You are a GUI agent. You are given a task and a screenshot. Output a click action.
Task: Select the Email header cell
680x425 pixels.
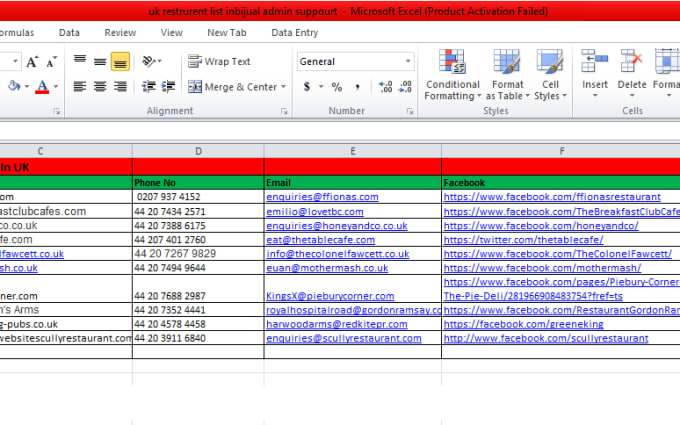coord(353,183)
